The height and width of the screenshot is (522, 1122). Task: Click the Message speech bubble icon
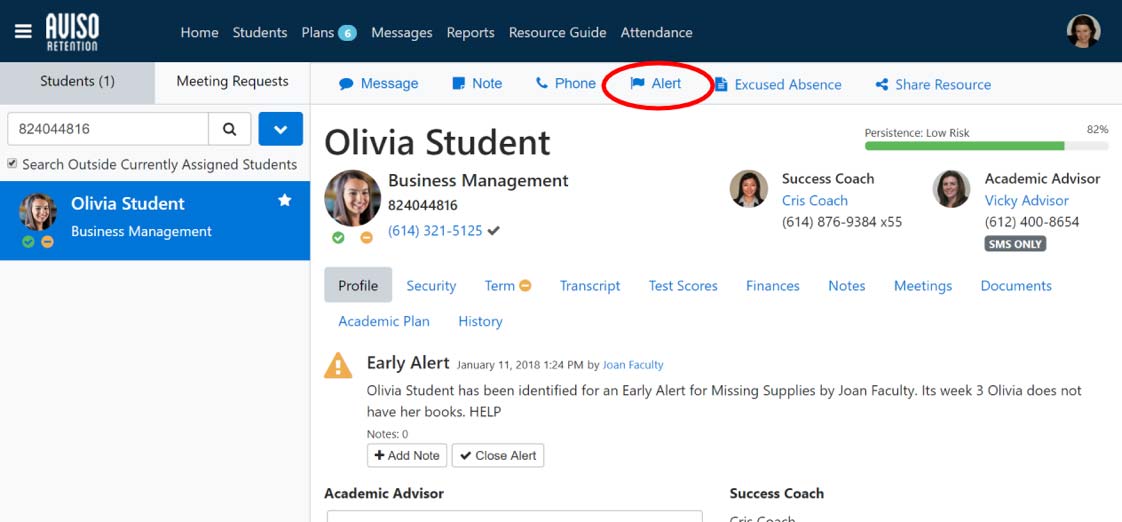[x=346, y=84]
